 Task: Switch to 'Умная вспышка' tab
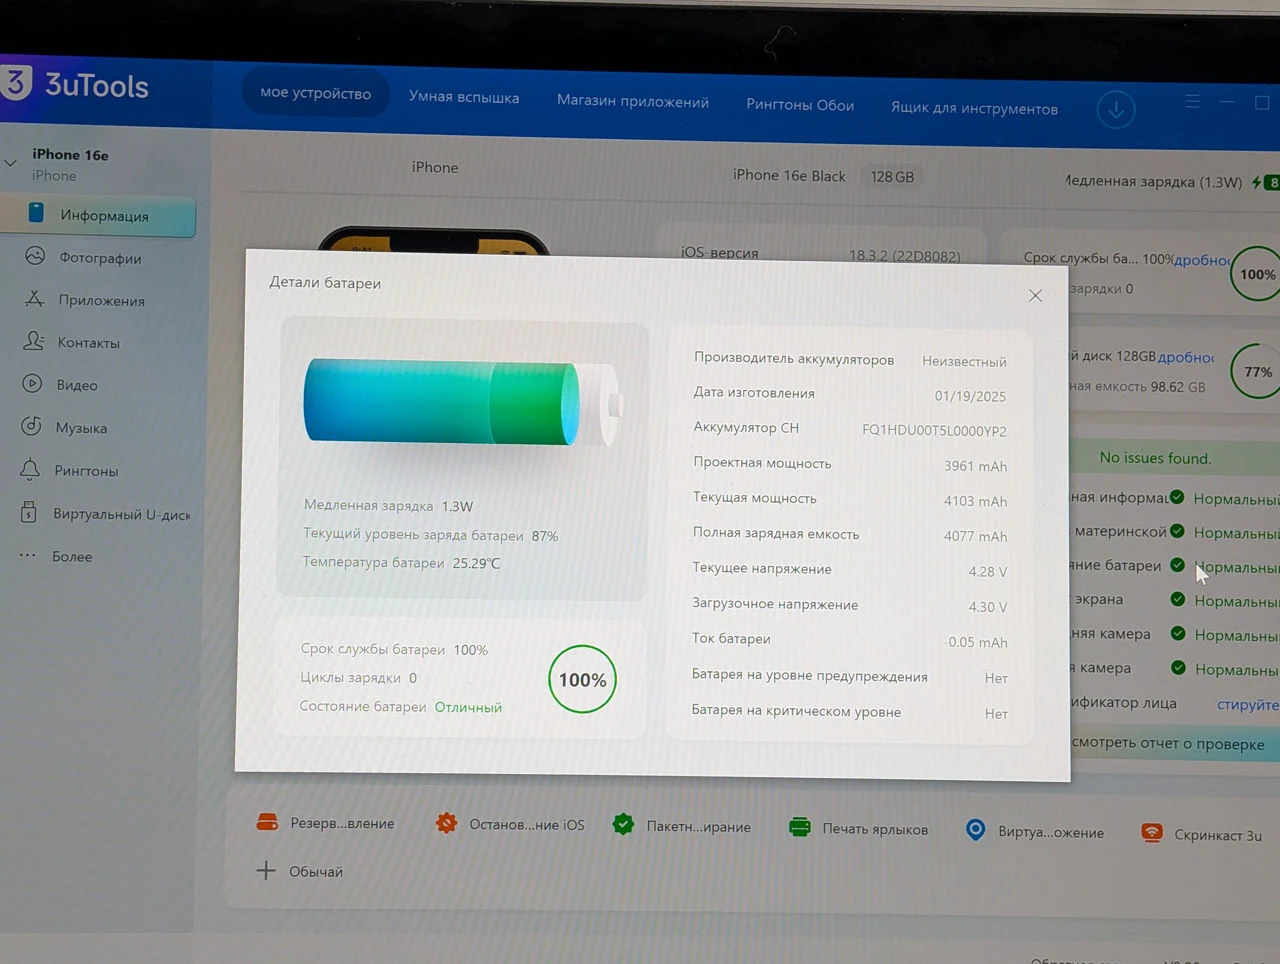(x=464, y=97)
